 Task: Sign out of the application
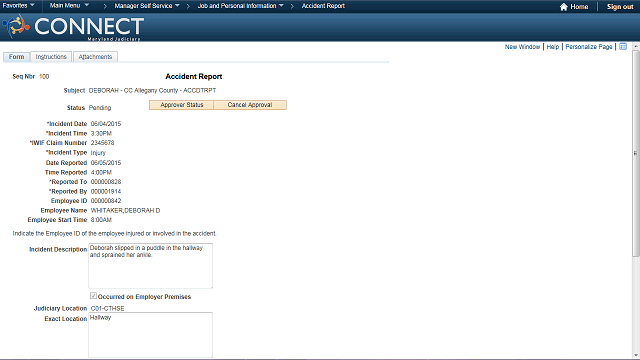point(620,7)
